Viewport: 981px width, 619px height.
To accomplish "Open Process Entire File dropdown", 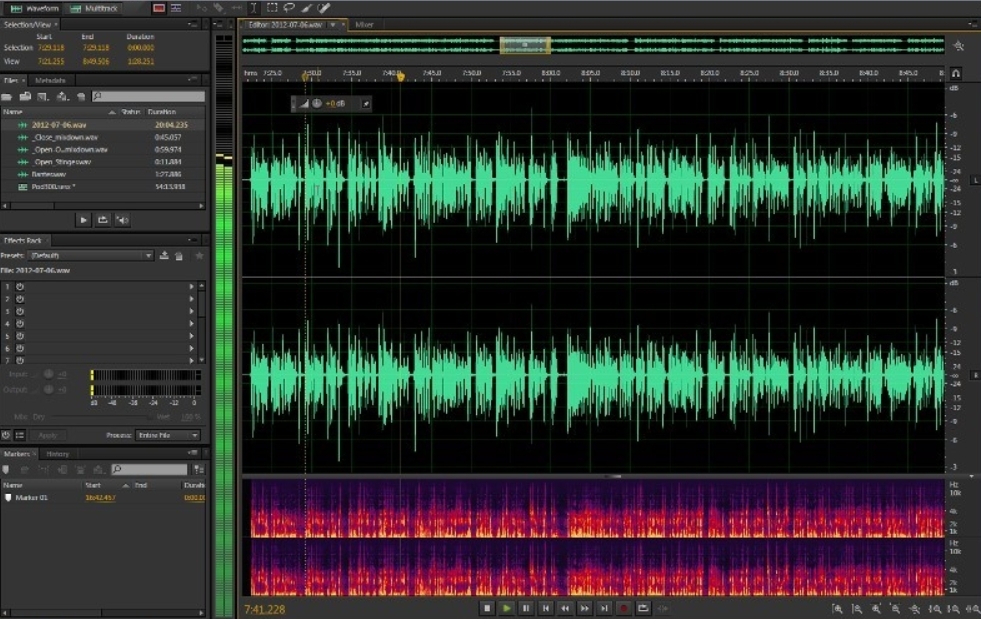I will point(168,435).
